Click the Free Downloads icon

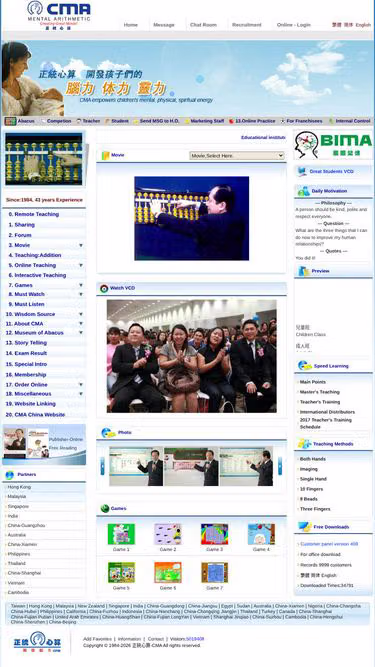point(304,527)
